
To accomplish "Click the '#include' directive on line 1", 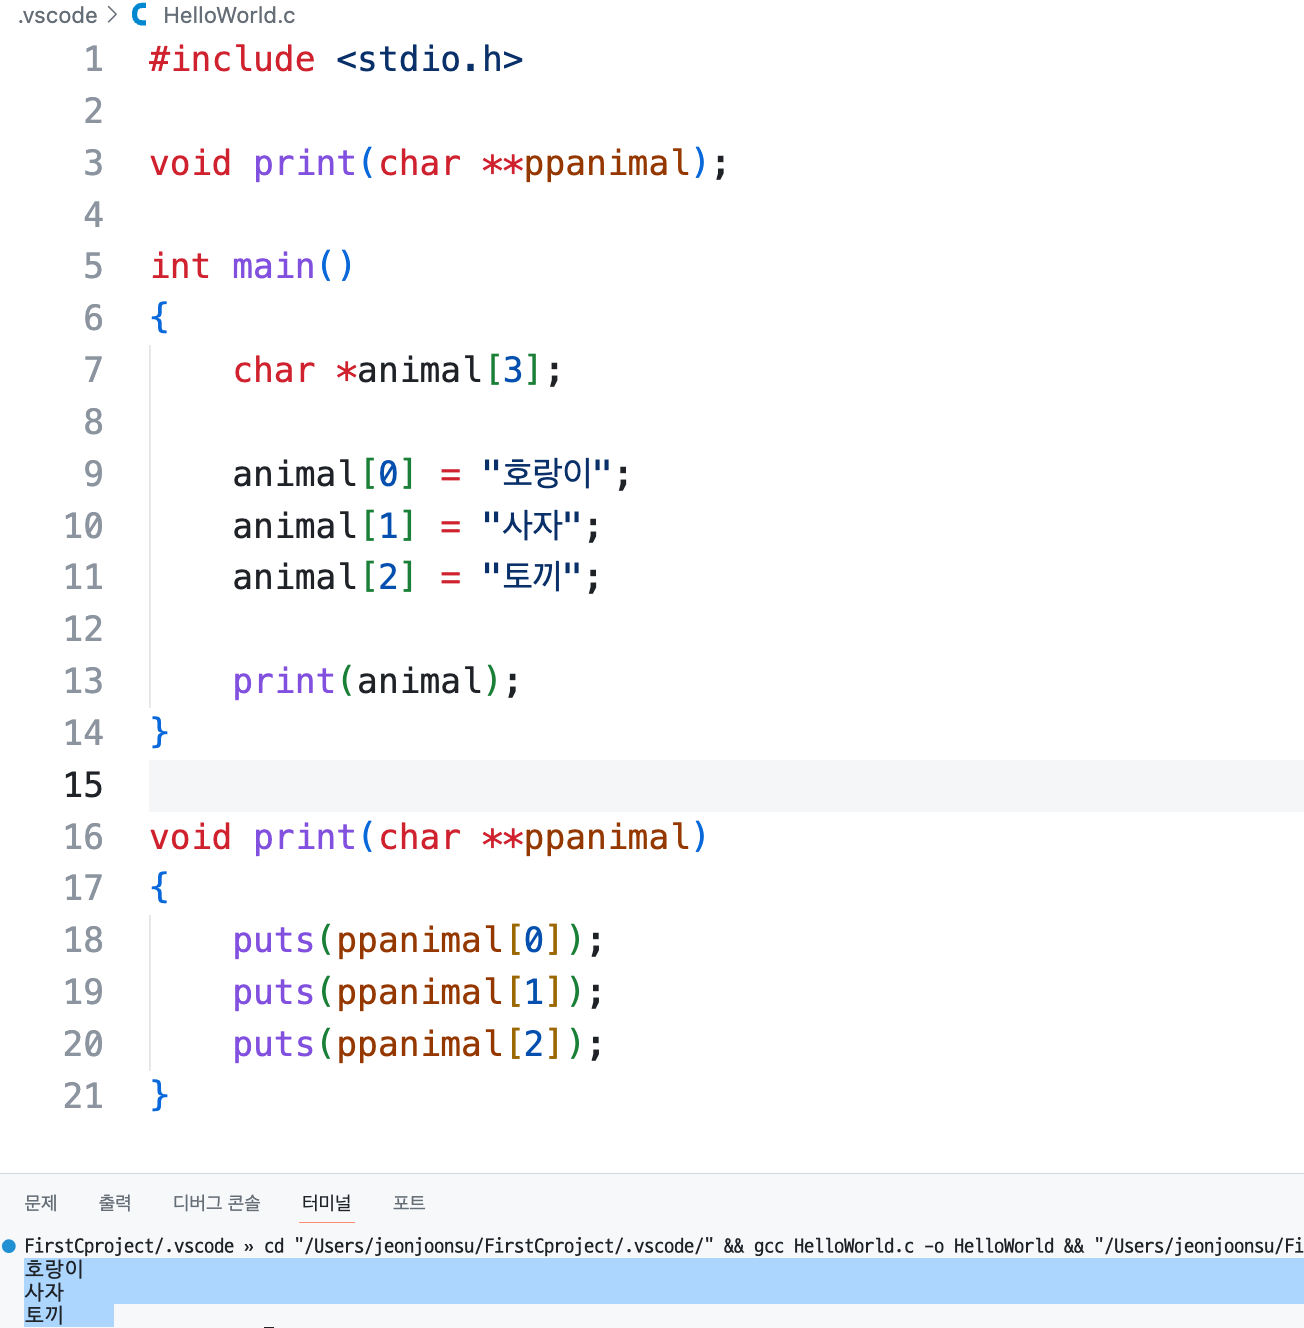I will [x=232, y=59].
